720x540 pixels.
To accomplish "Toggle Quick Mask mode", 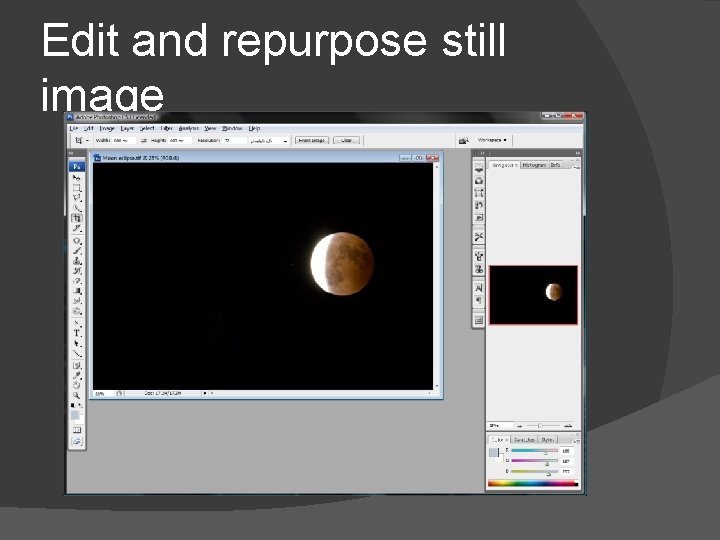I will pyautogui.click(x=77, y=430).
